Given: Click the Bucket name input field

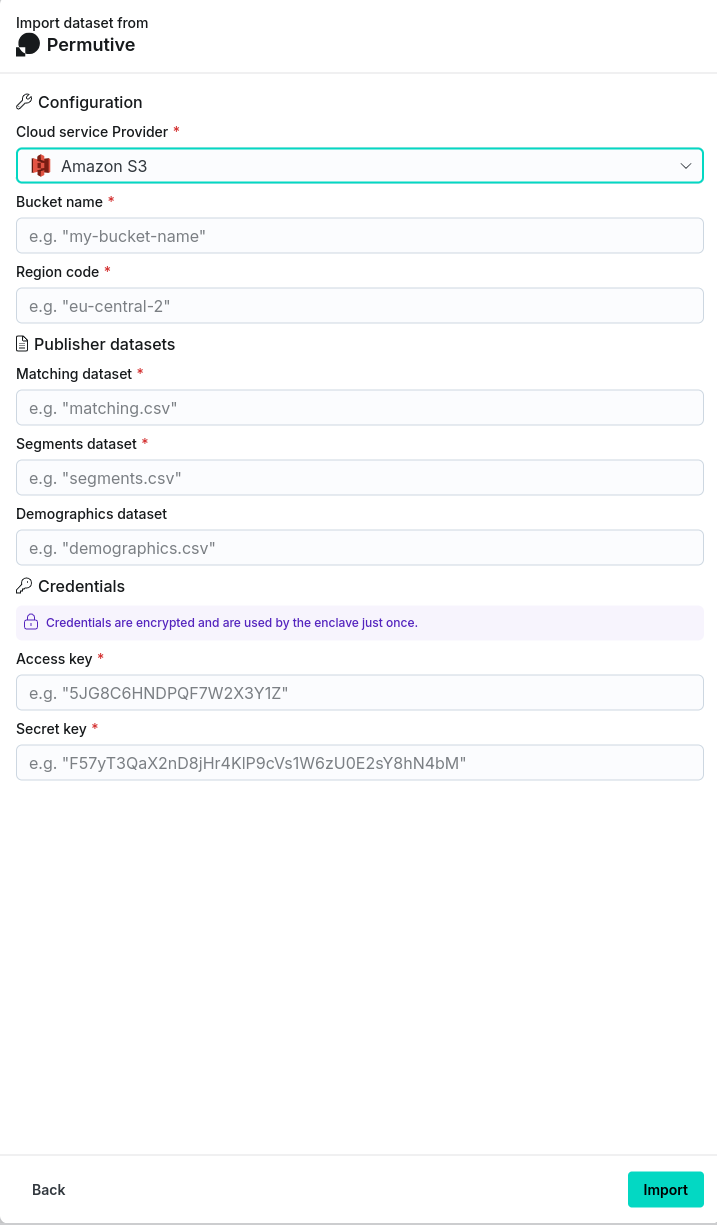Looking at the screenshot, I should click(360, 236).
